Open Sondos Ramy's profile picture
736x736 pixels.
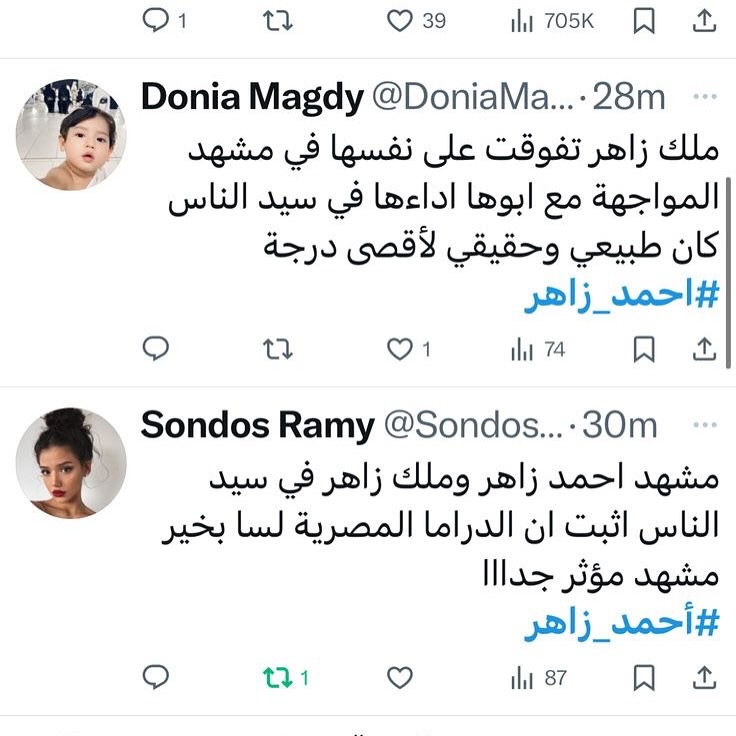coord(71,463)
